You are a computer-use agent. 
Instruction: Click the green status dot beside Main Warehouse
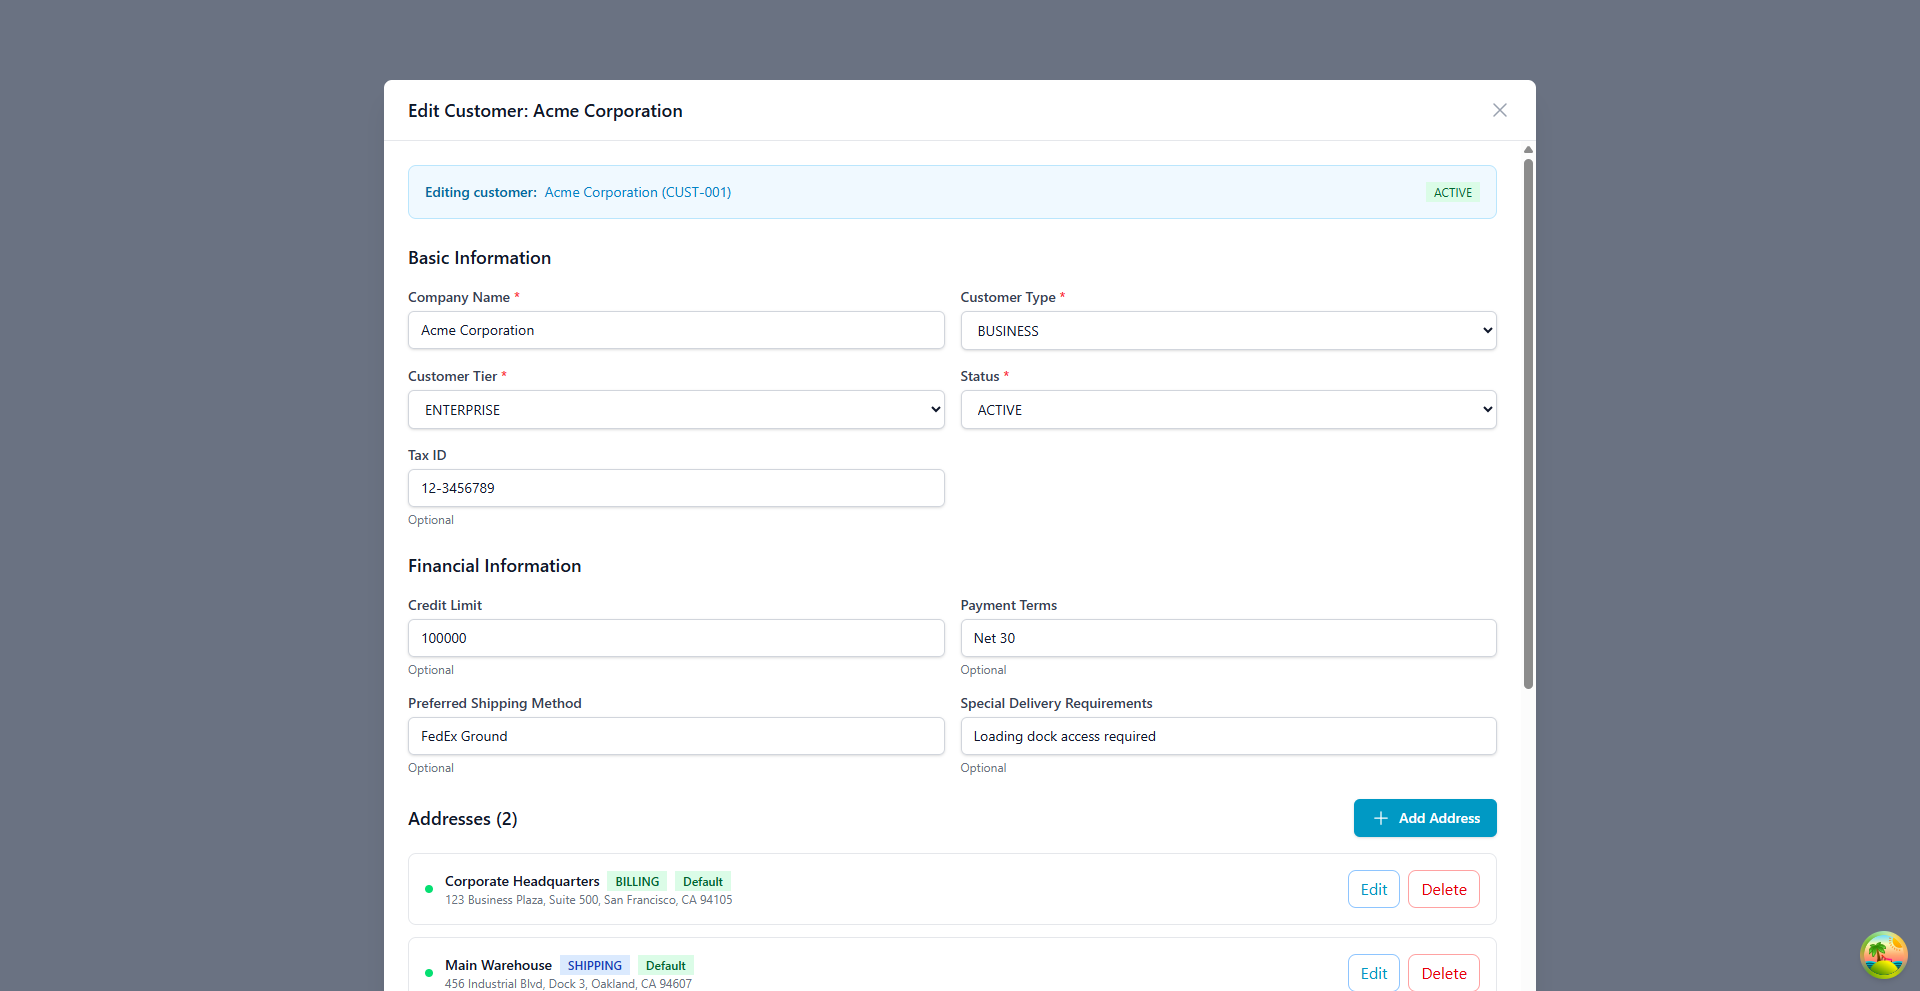[428, 973]
